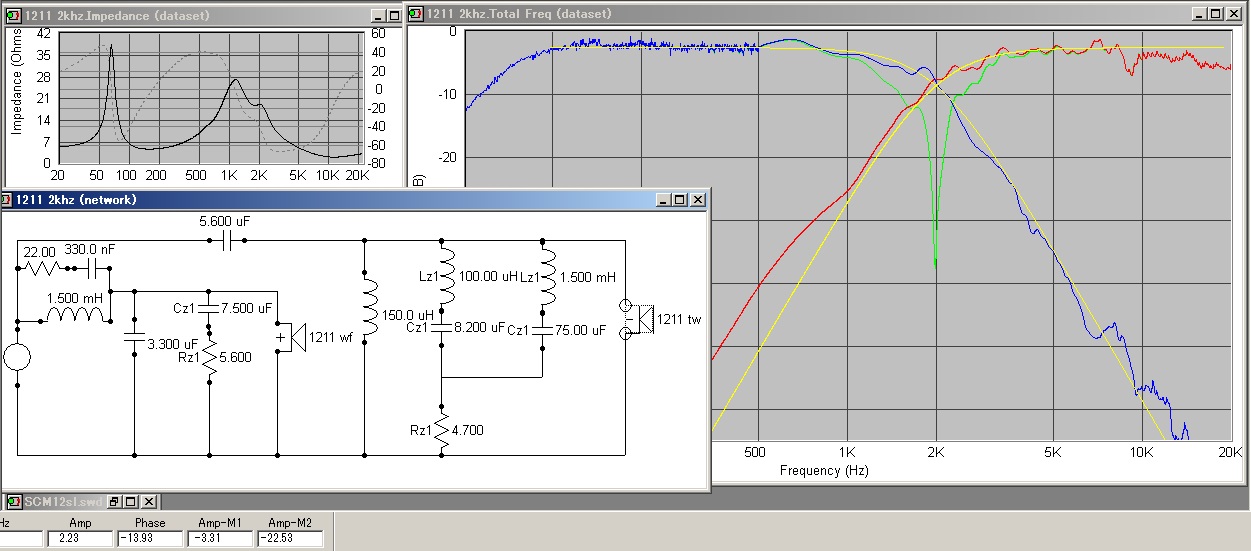Select the Cz1 8.200 uF capacitor symbol

pyautogui.click(x=442, y=329)
